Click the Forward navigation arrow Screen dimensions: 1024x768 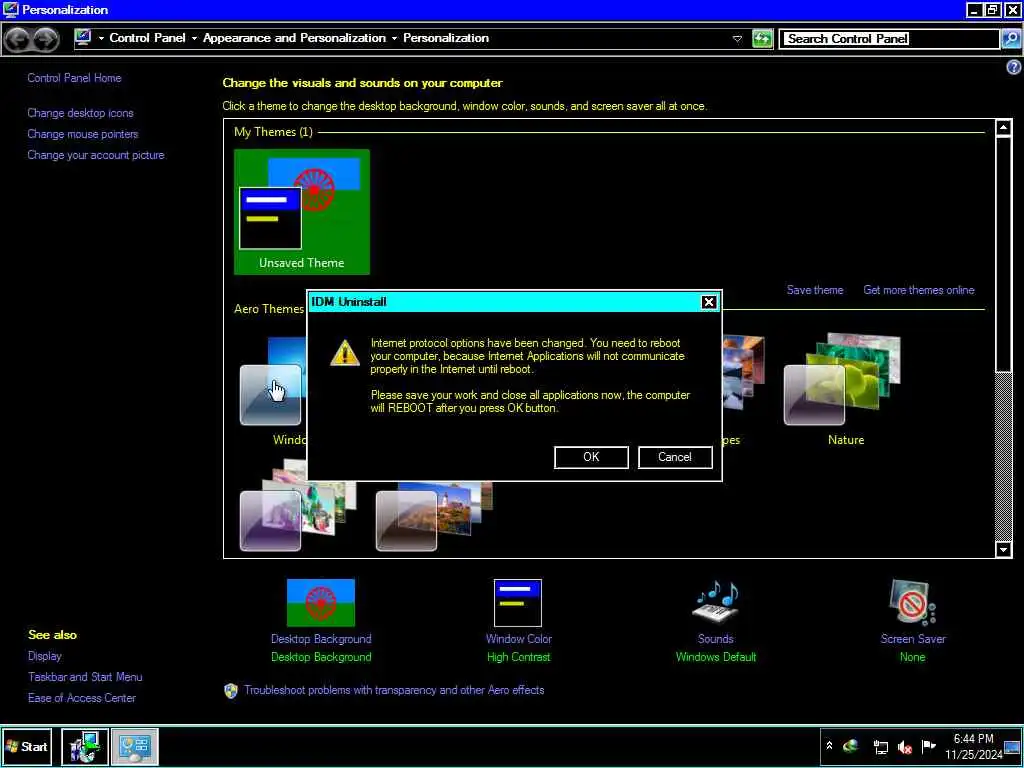45,39
